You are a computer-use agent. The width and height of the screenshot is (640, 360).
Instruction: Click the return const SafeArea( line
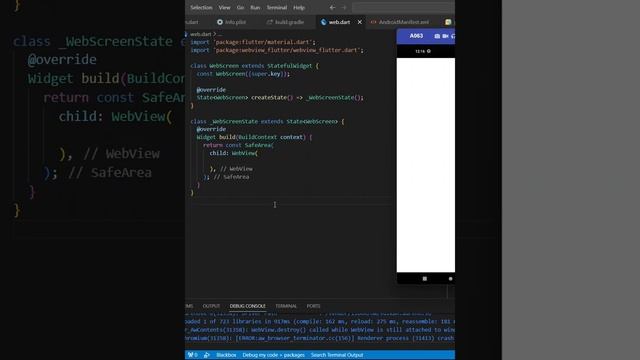point(238,145)
